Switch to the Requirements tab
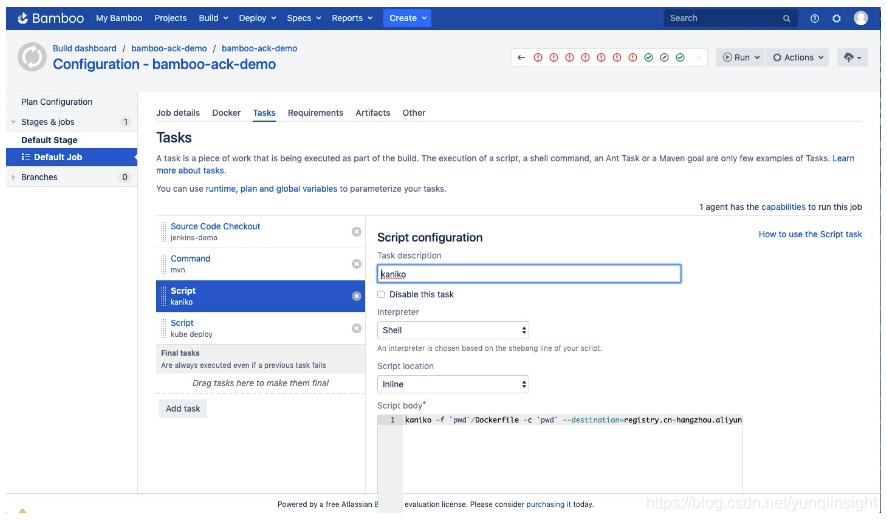Screen dimensions: 887x521 (x=315, y=113)
